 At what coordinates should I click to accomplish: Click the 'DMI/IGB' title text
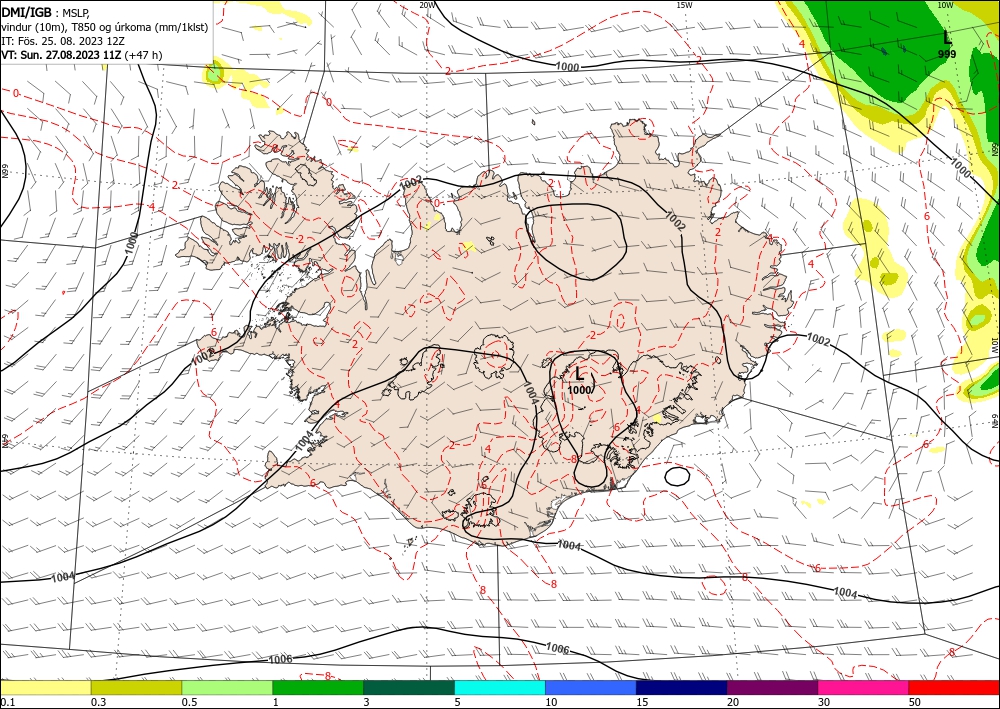pos(27,11)
